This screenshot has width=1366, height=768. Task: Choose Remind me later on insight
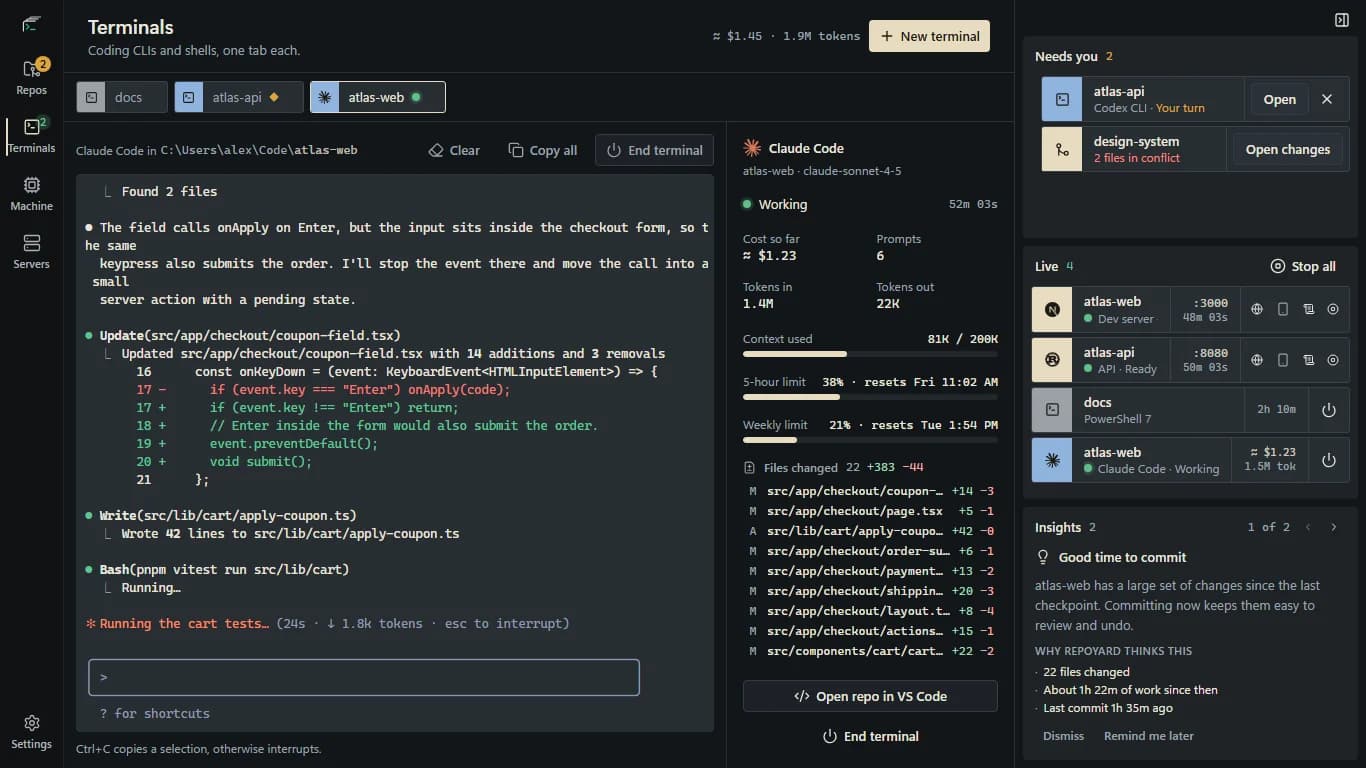click(1148, 735)
